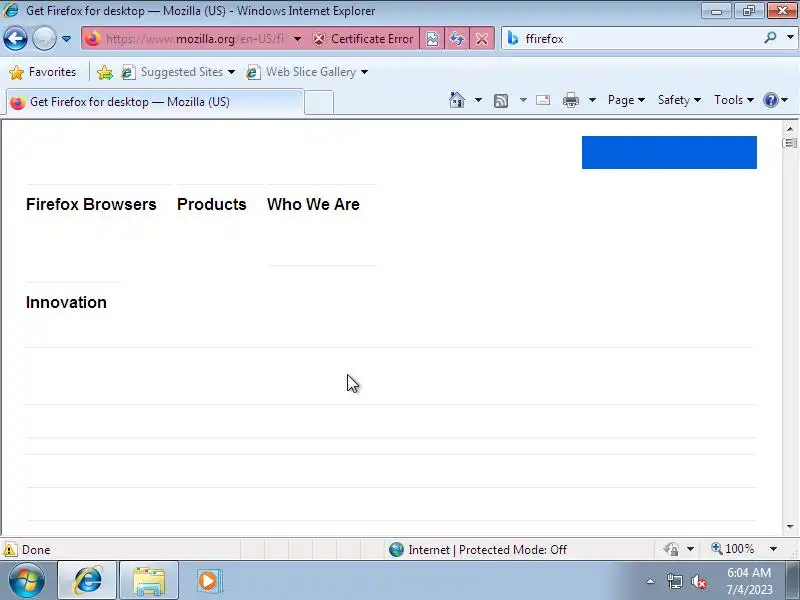The height and width of the screenshot is (600, 800).
Task: Toggle the Compatibility View icon
Action: pyautogui.click(x=432, y=39)
